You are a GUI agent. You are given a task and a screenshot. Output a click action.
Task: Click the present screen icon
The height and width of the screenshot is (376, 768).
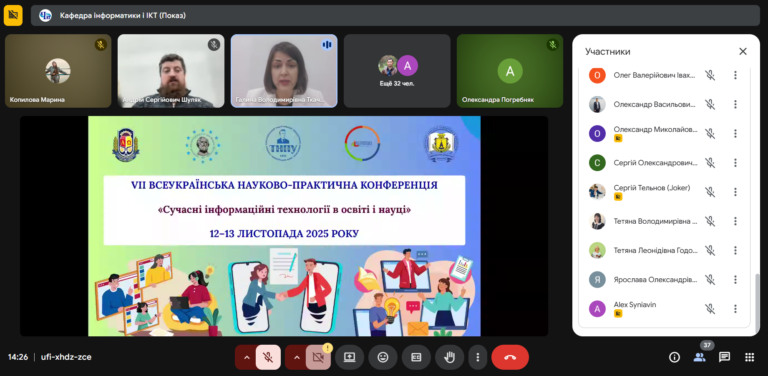(x=349, y=357)
